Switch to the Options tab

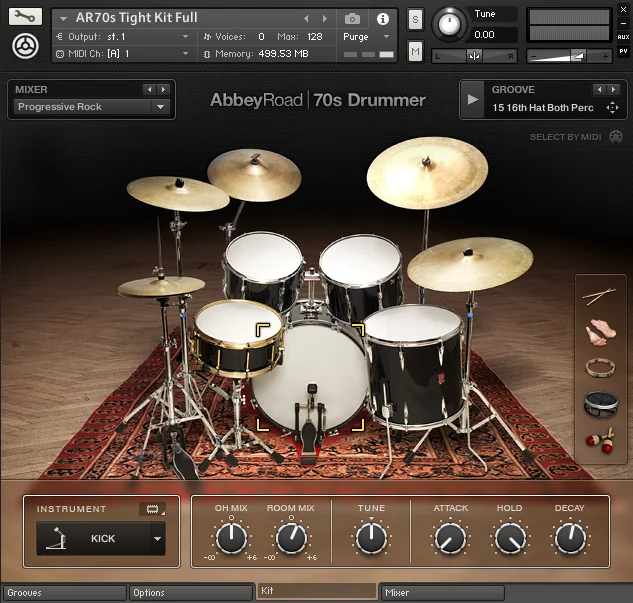point(191,593)
